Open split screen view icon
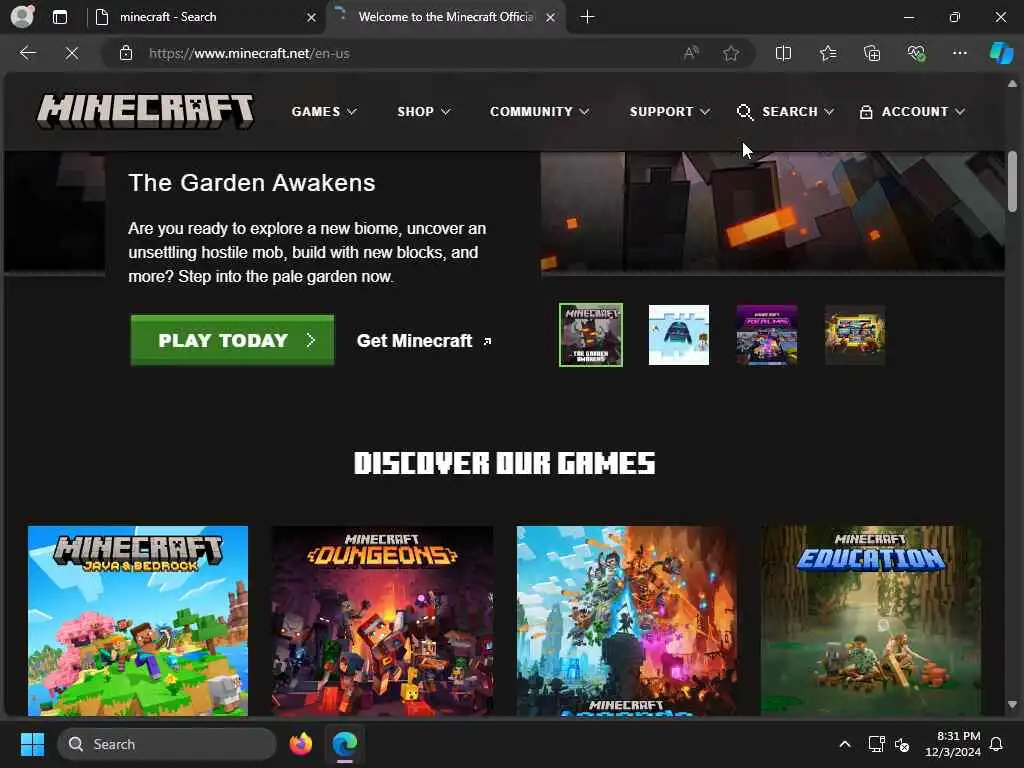 pyautogui.click(x=783, y=53)
